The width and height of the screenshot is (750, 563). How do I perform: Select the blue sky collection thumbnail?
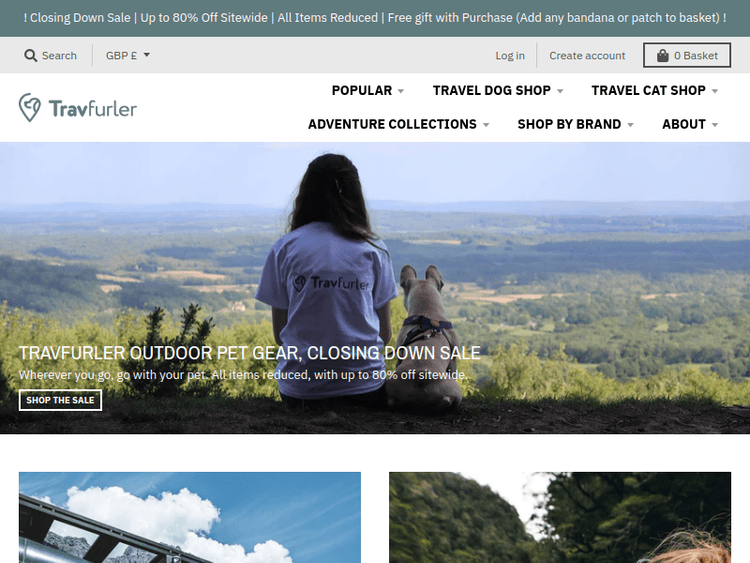coord(190,518)
